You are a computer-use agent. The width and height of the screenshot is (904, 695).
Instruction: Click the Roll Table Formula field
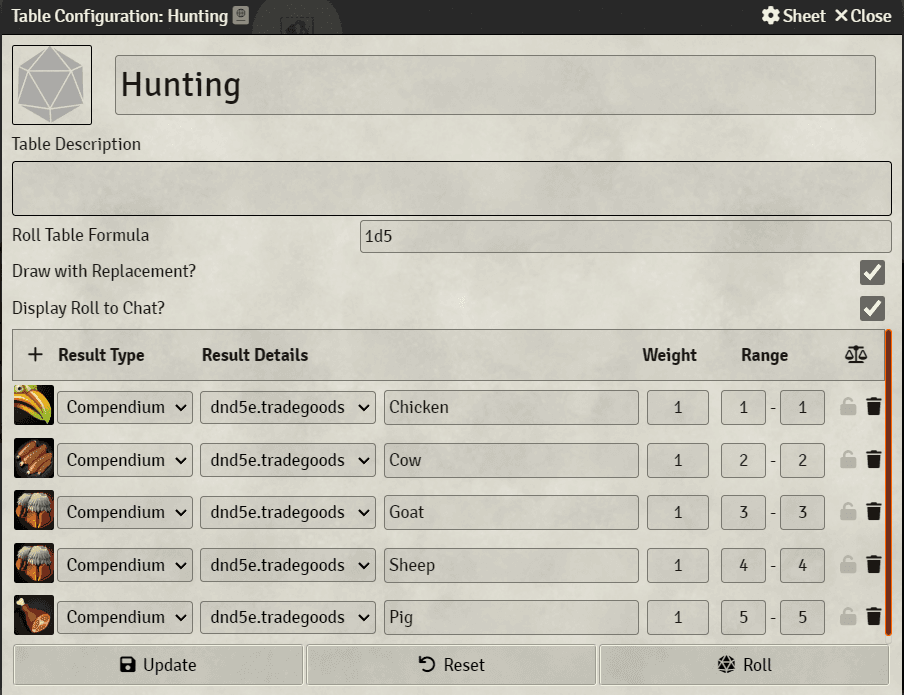(x=625, y=237)
